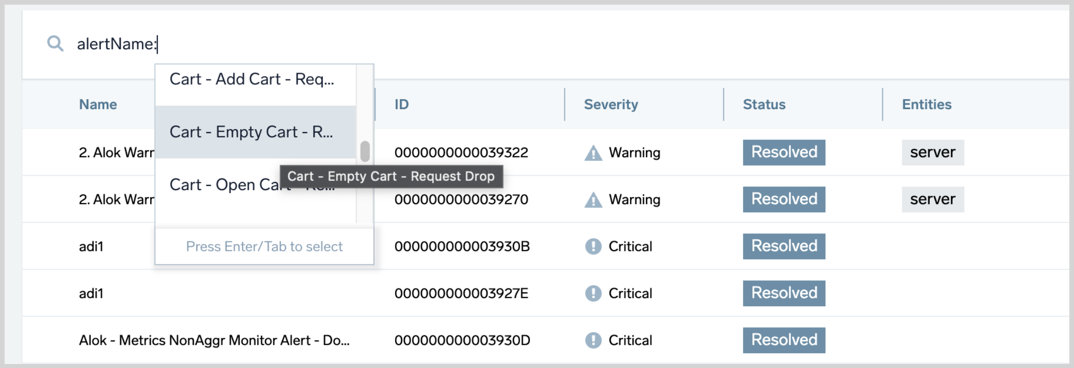
Task: Open alert ID 000000000003930D
Action: point(462,340)
